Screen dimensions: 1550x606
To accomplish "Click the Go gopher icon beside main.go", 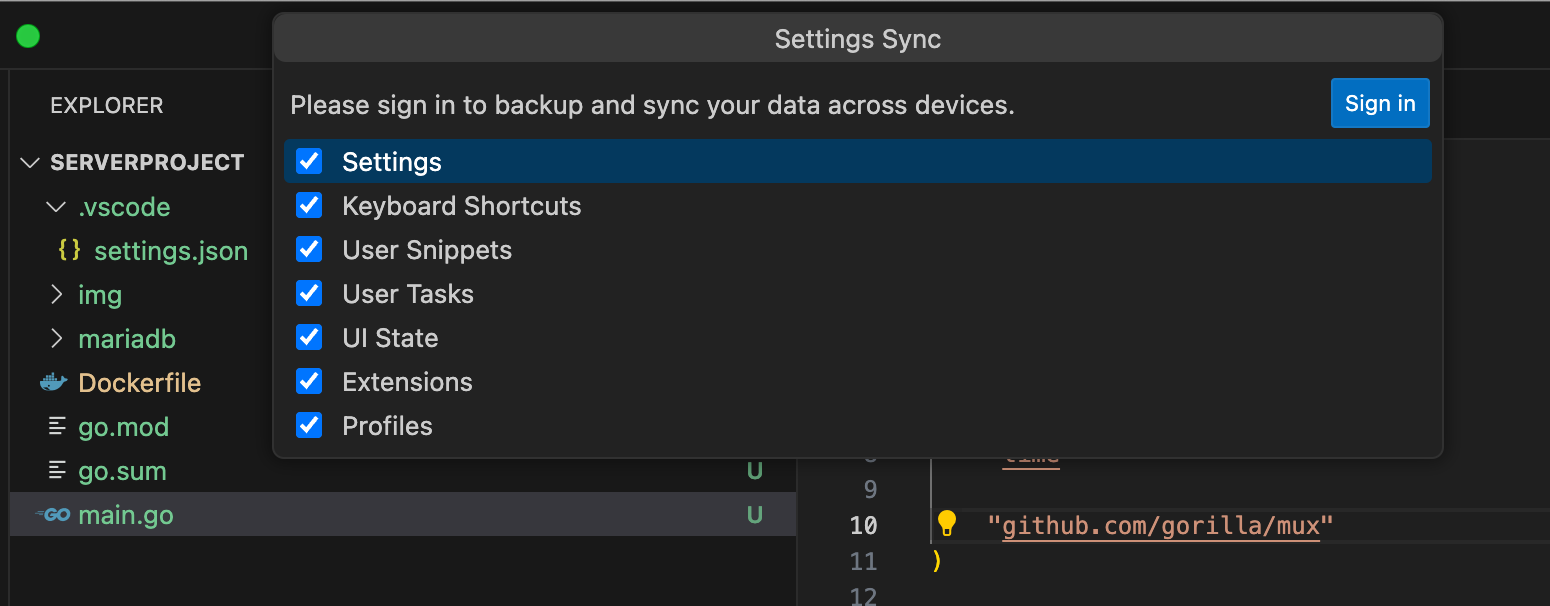I will pyautogui.click(x=53, y=515).
